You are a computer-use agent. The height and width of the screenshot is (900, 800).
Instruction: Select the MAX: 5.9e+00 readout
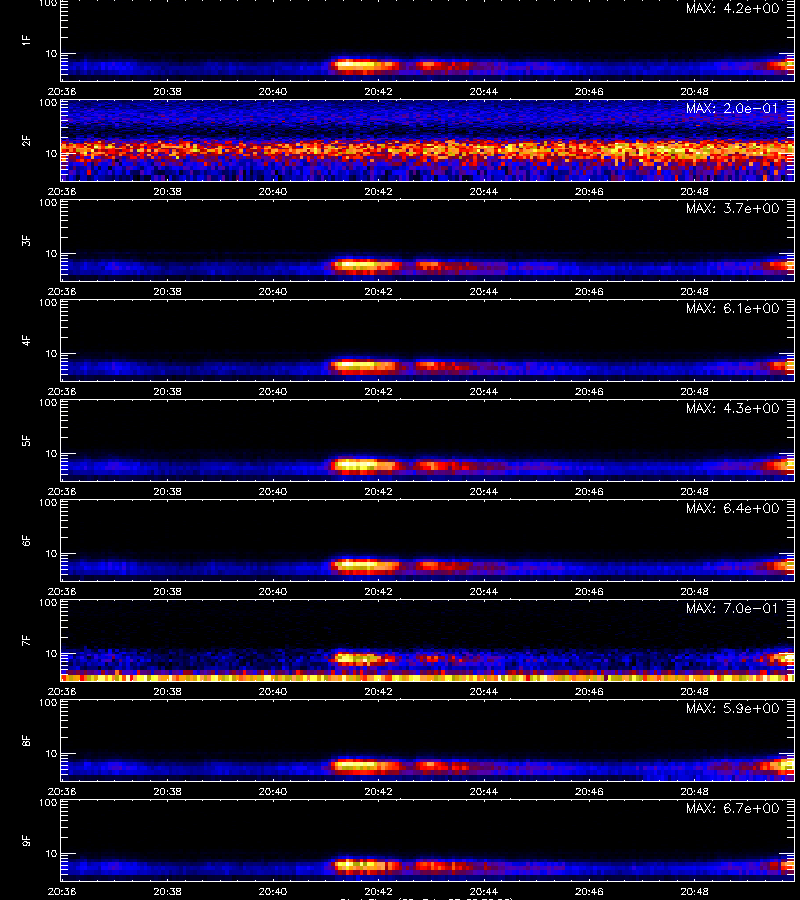tap(732, 708)
